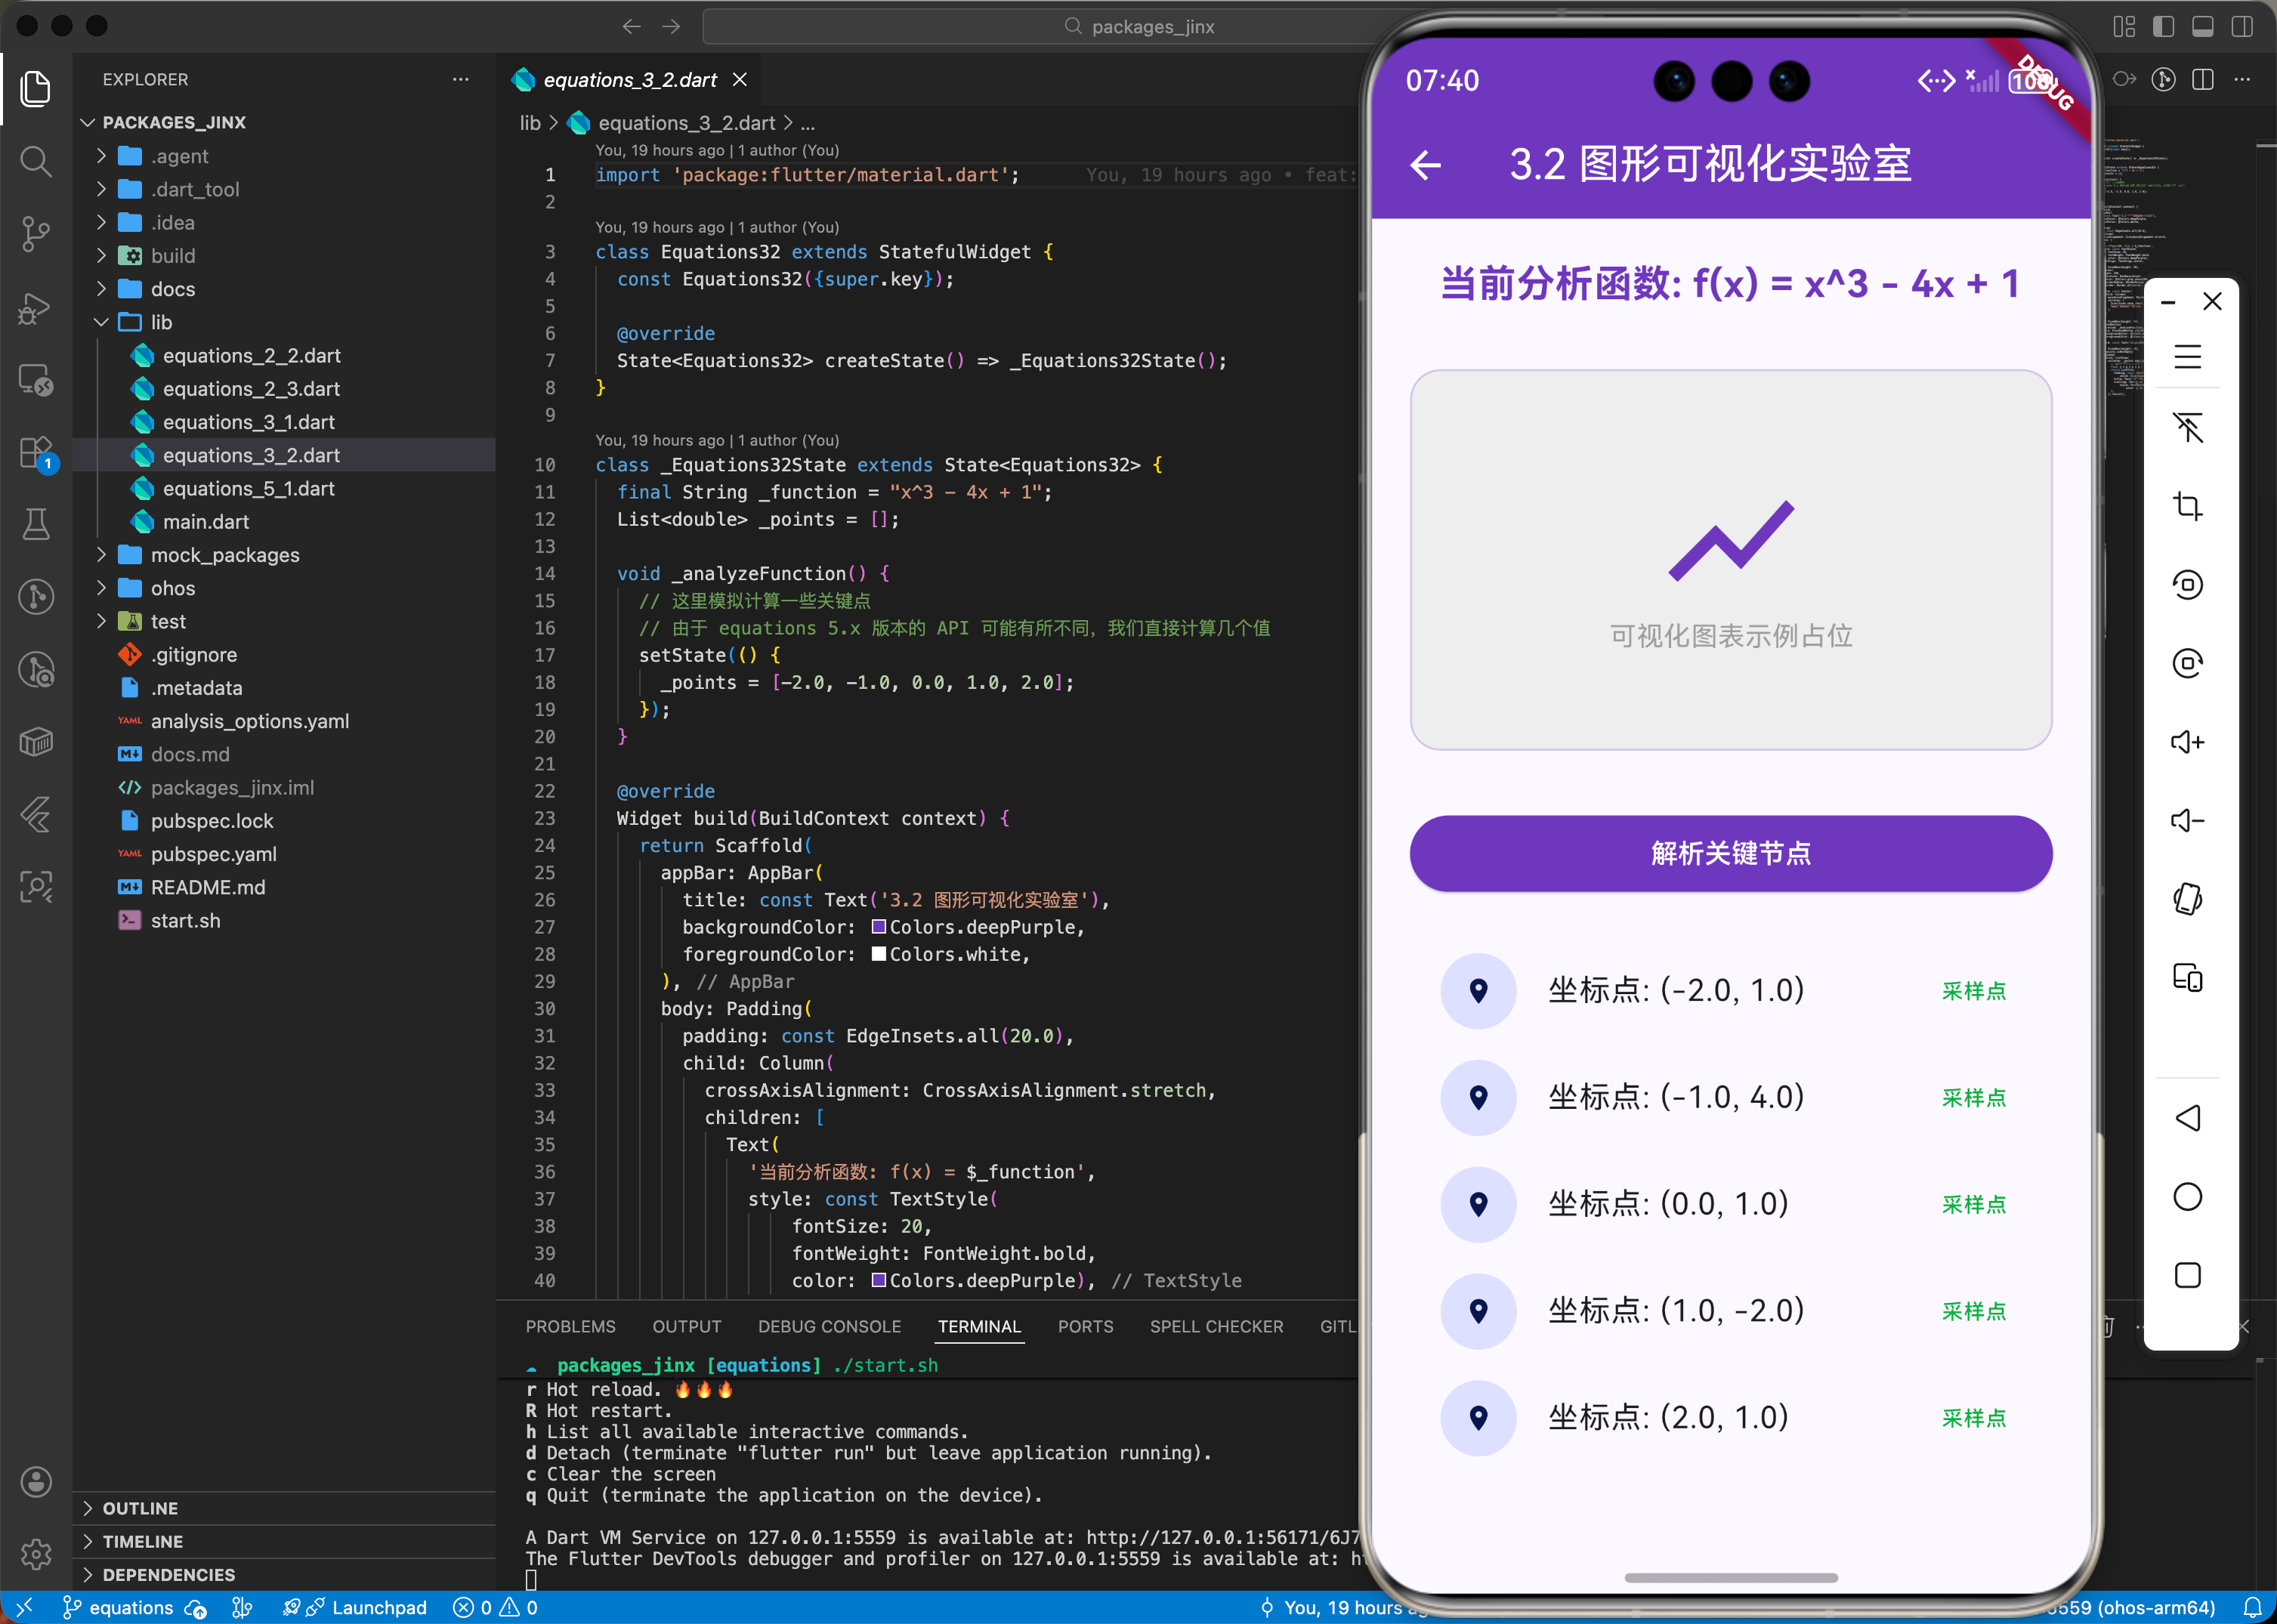Tap the 解析关键节点 button
Image resolution: width=2277 pixels, height=1624 pixels.
pyautogui.click(x=1730, y=853)
